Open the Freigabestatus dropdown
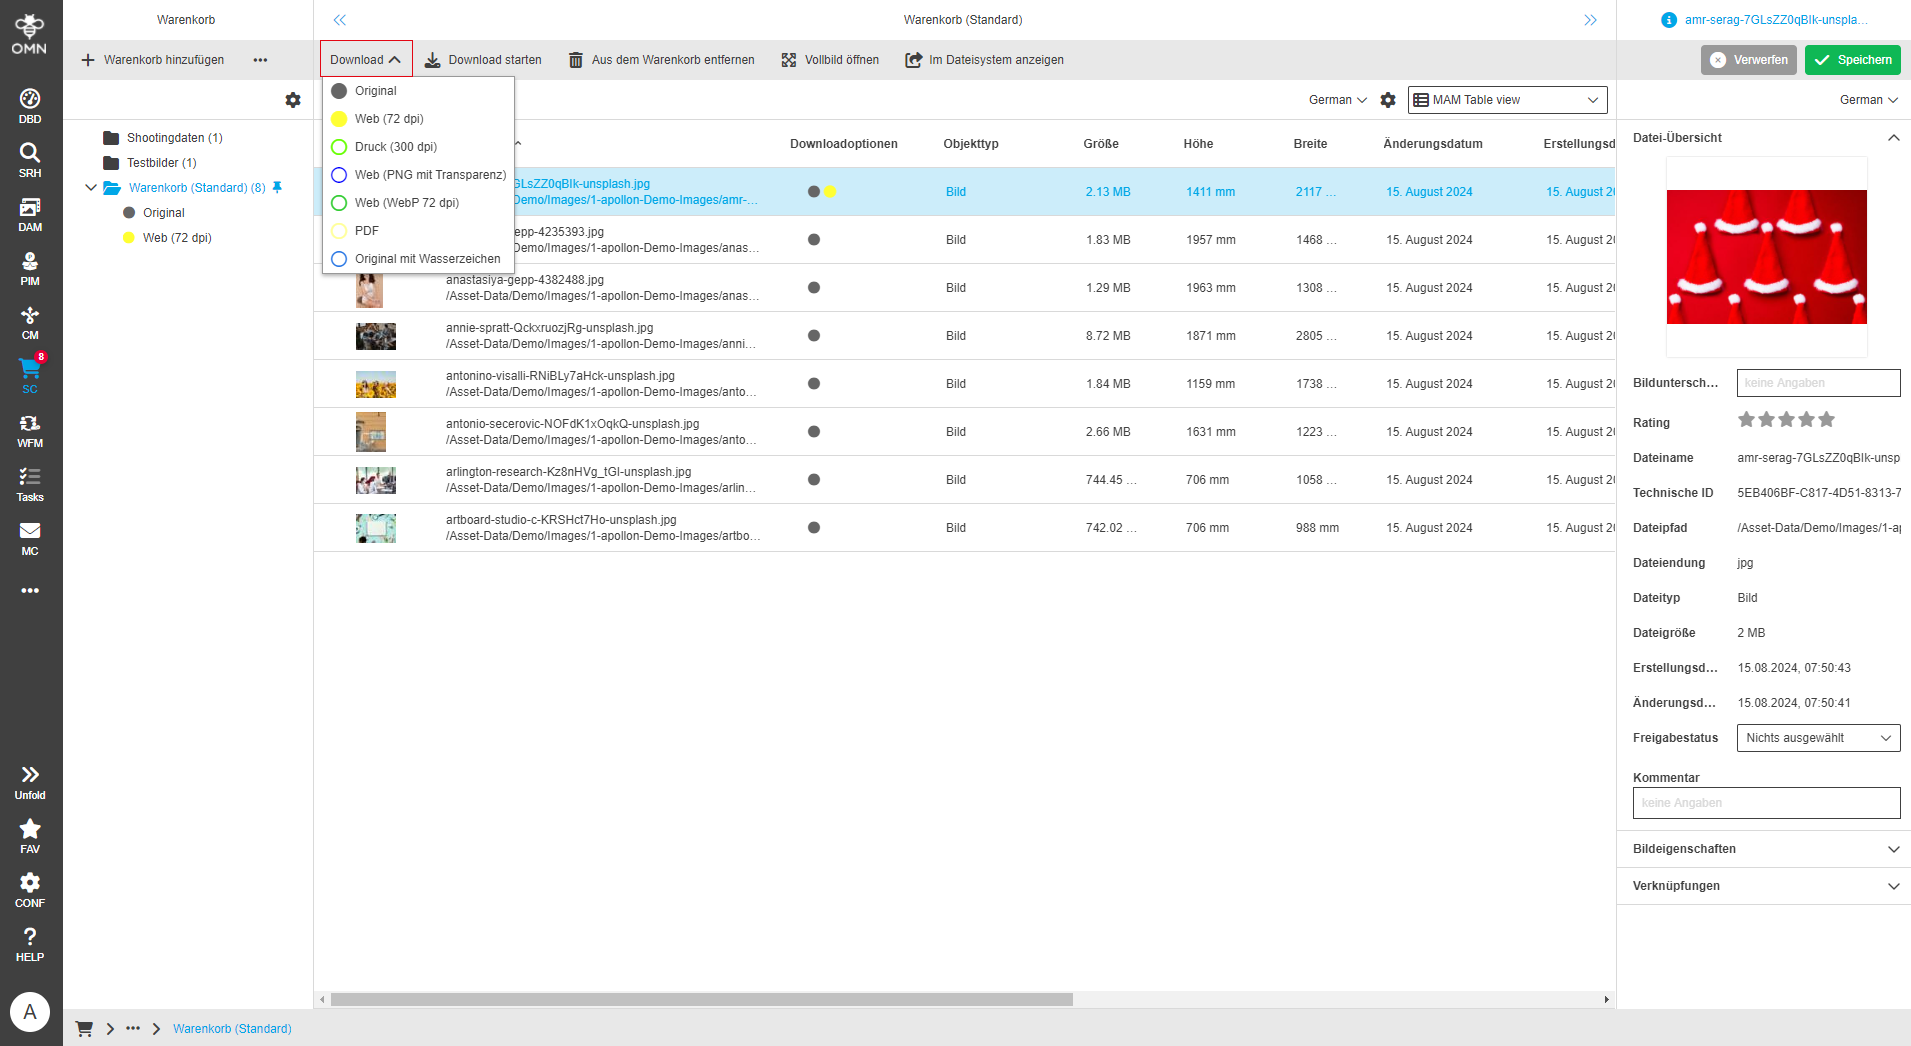The height and width of the screenshot is (1046, 1911). coord(1817,738)
